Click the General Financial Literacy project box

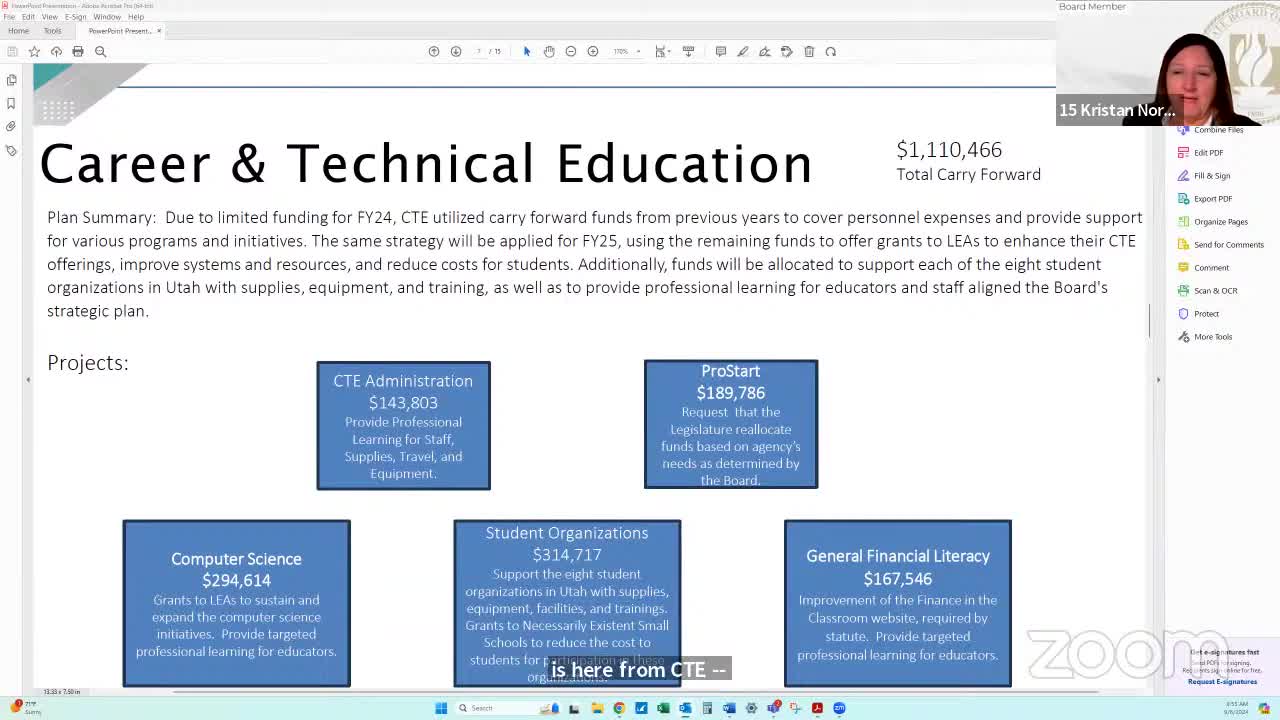(x=898, y=603)
